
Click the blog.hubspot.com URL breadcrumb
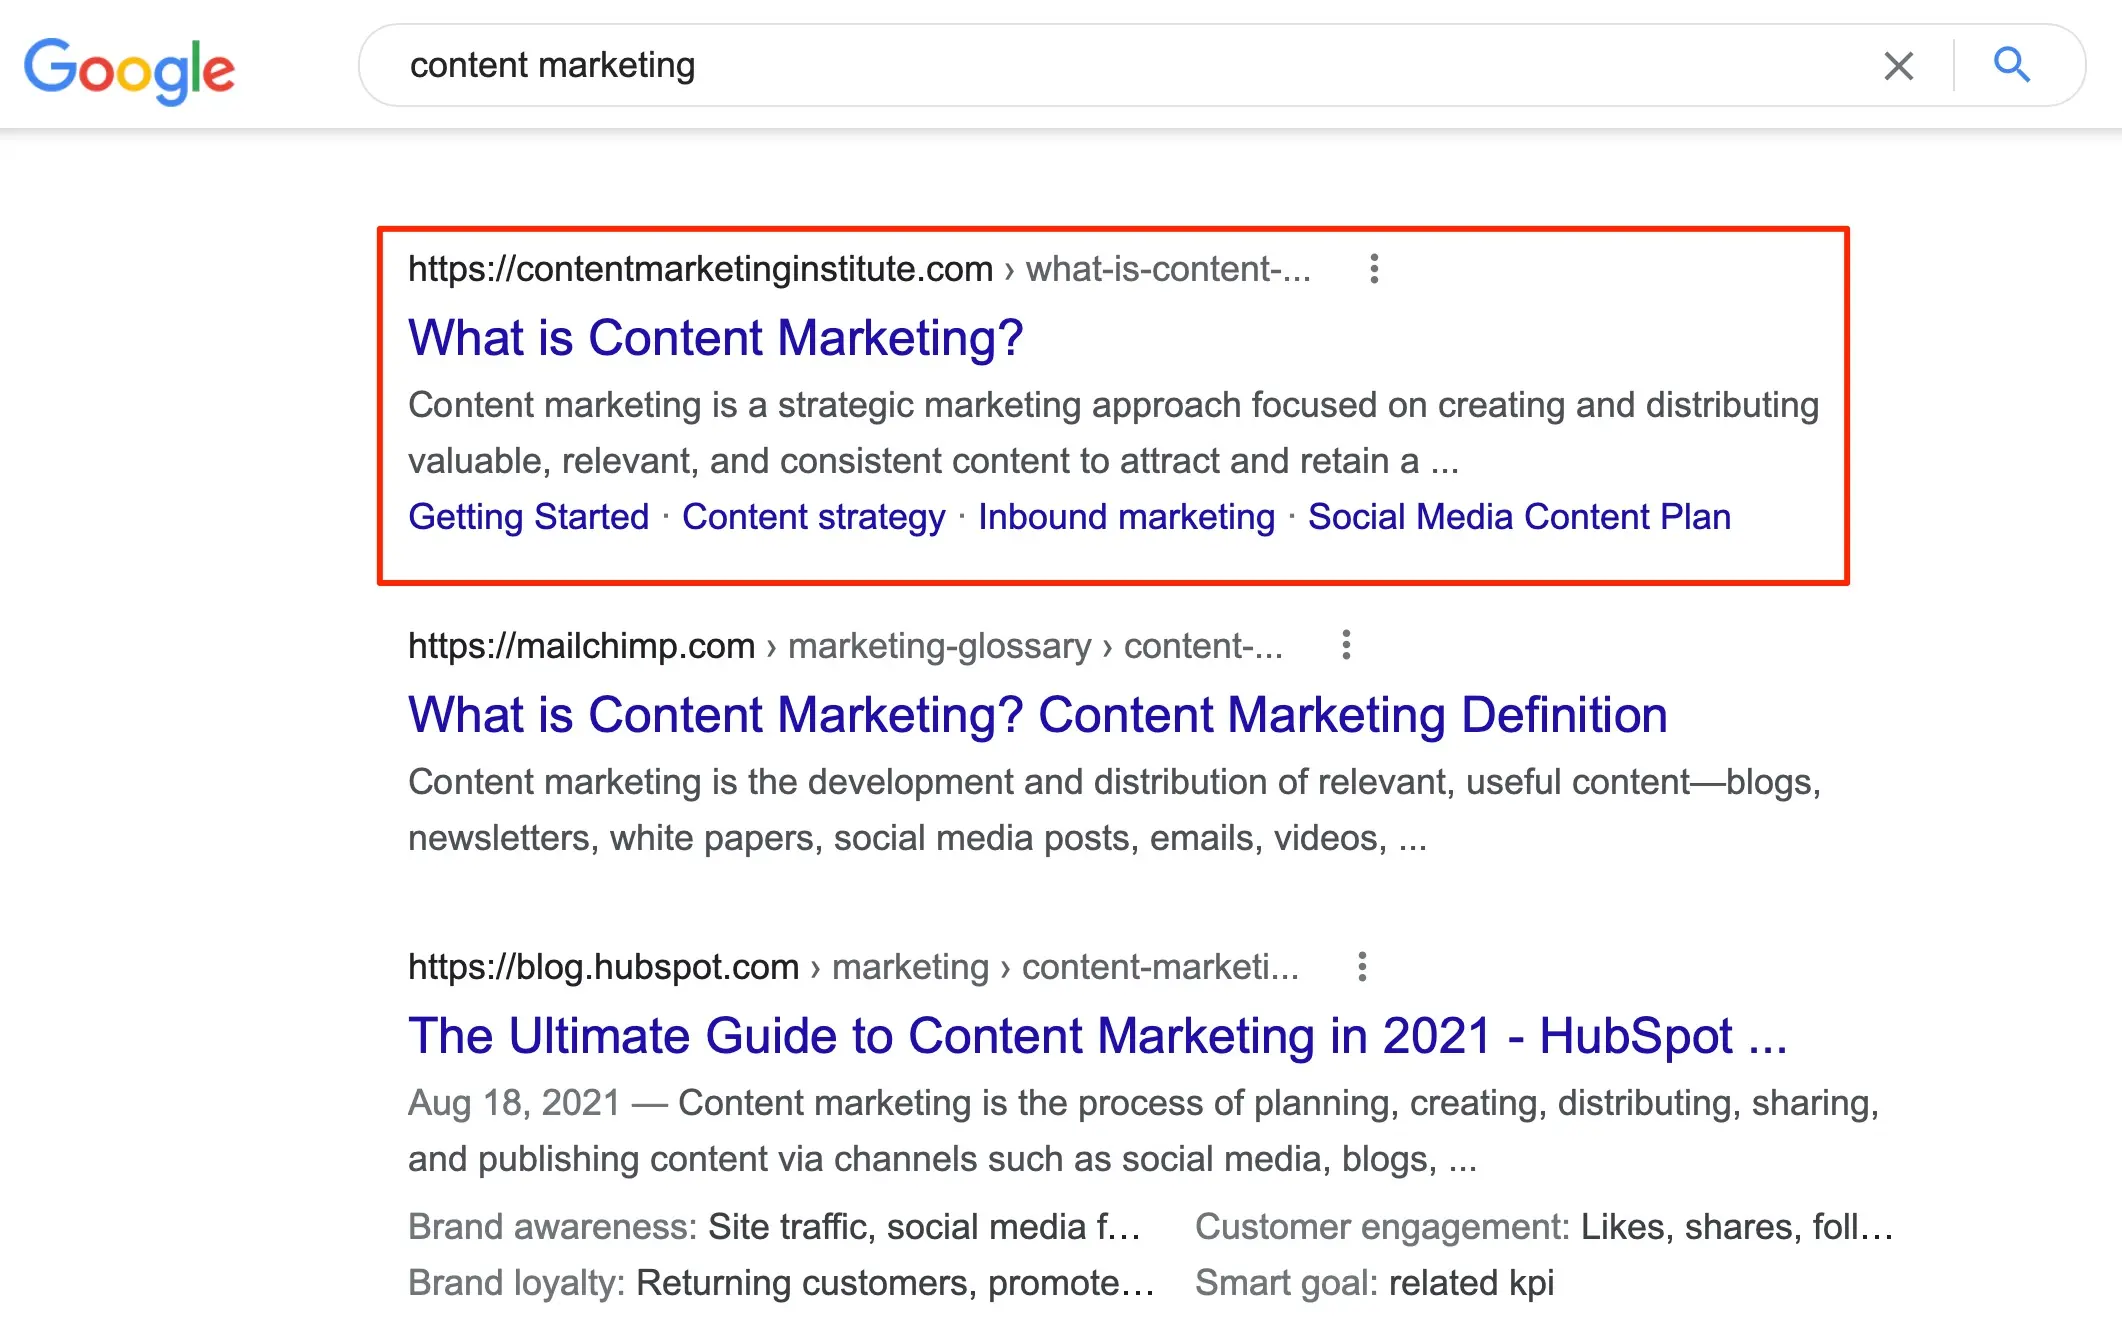603,967
